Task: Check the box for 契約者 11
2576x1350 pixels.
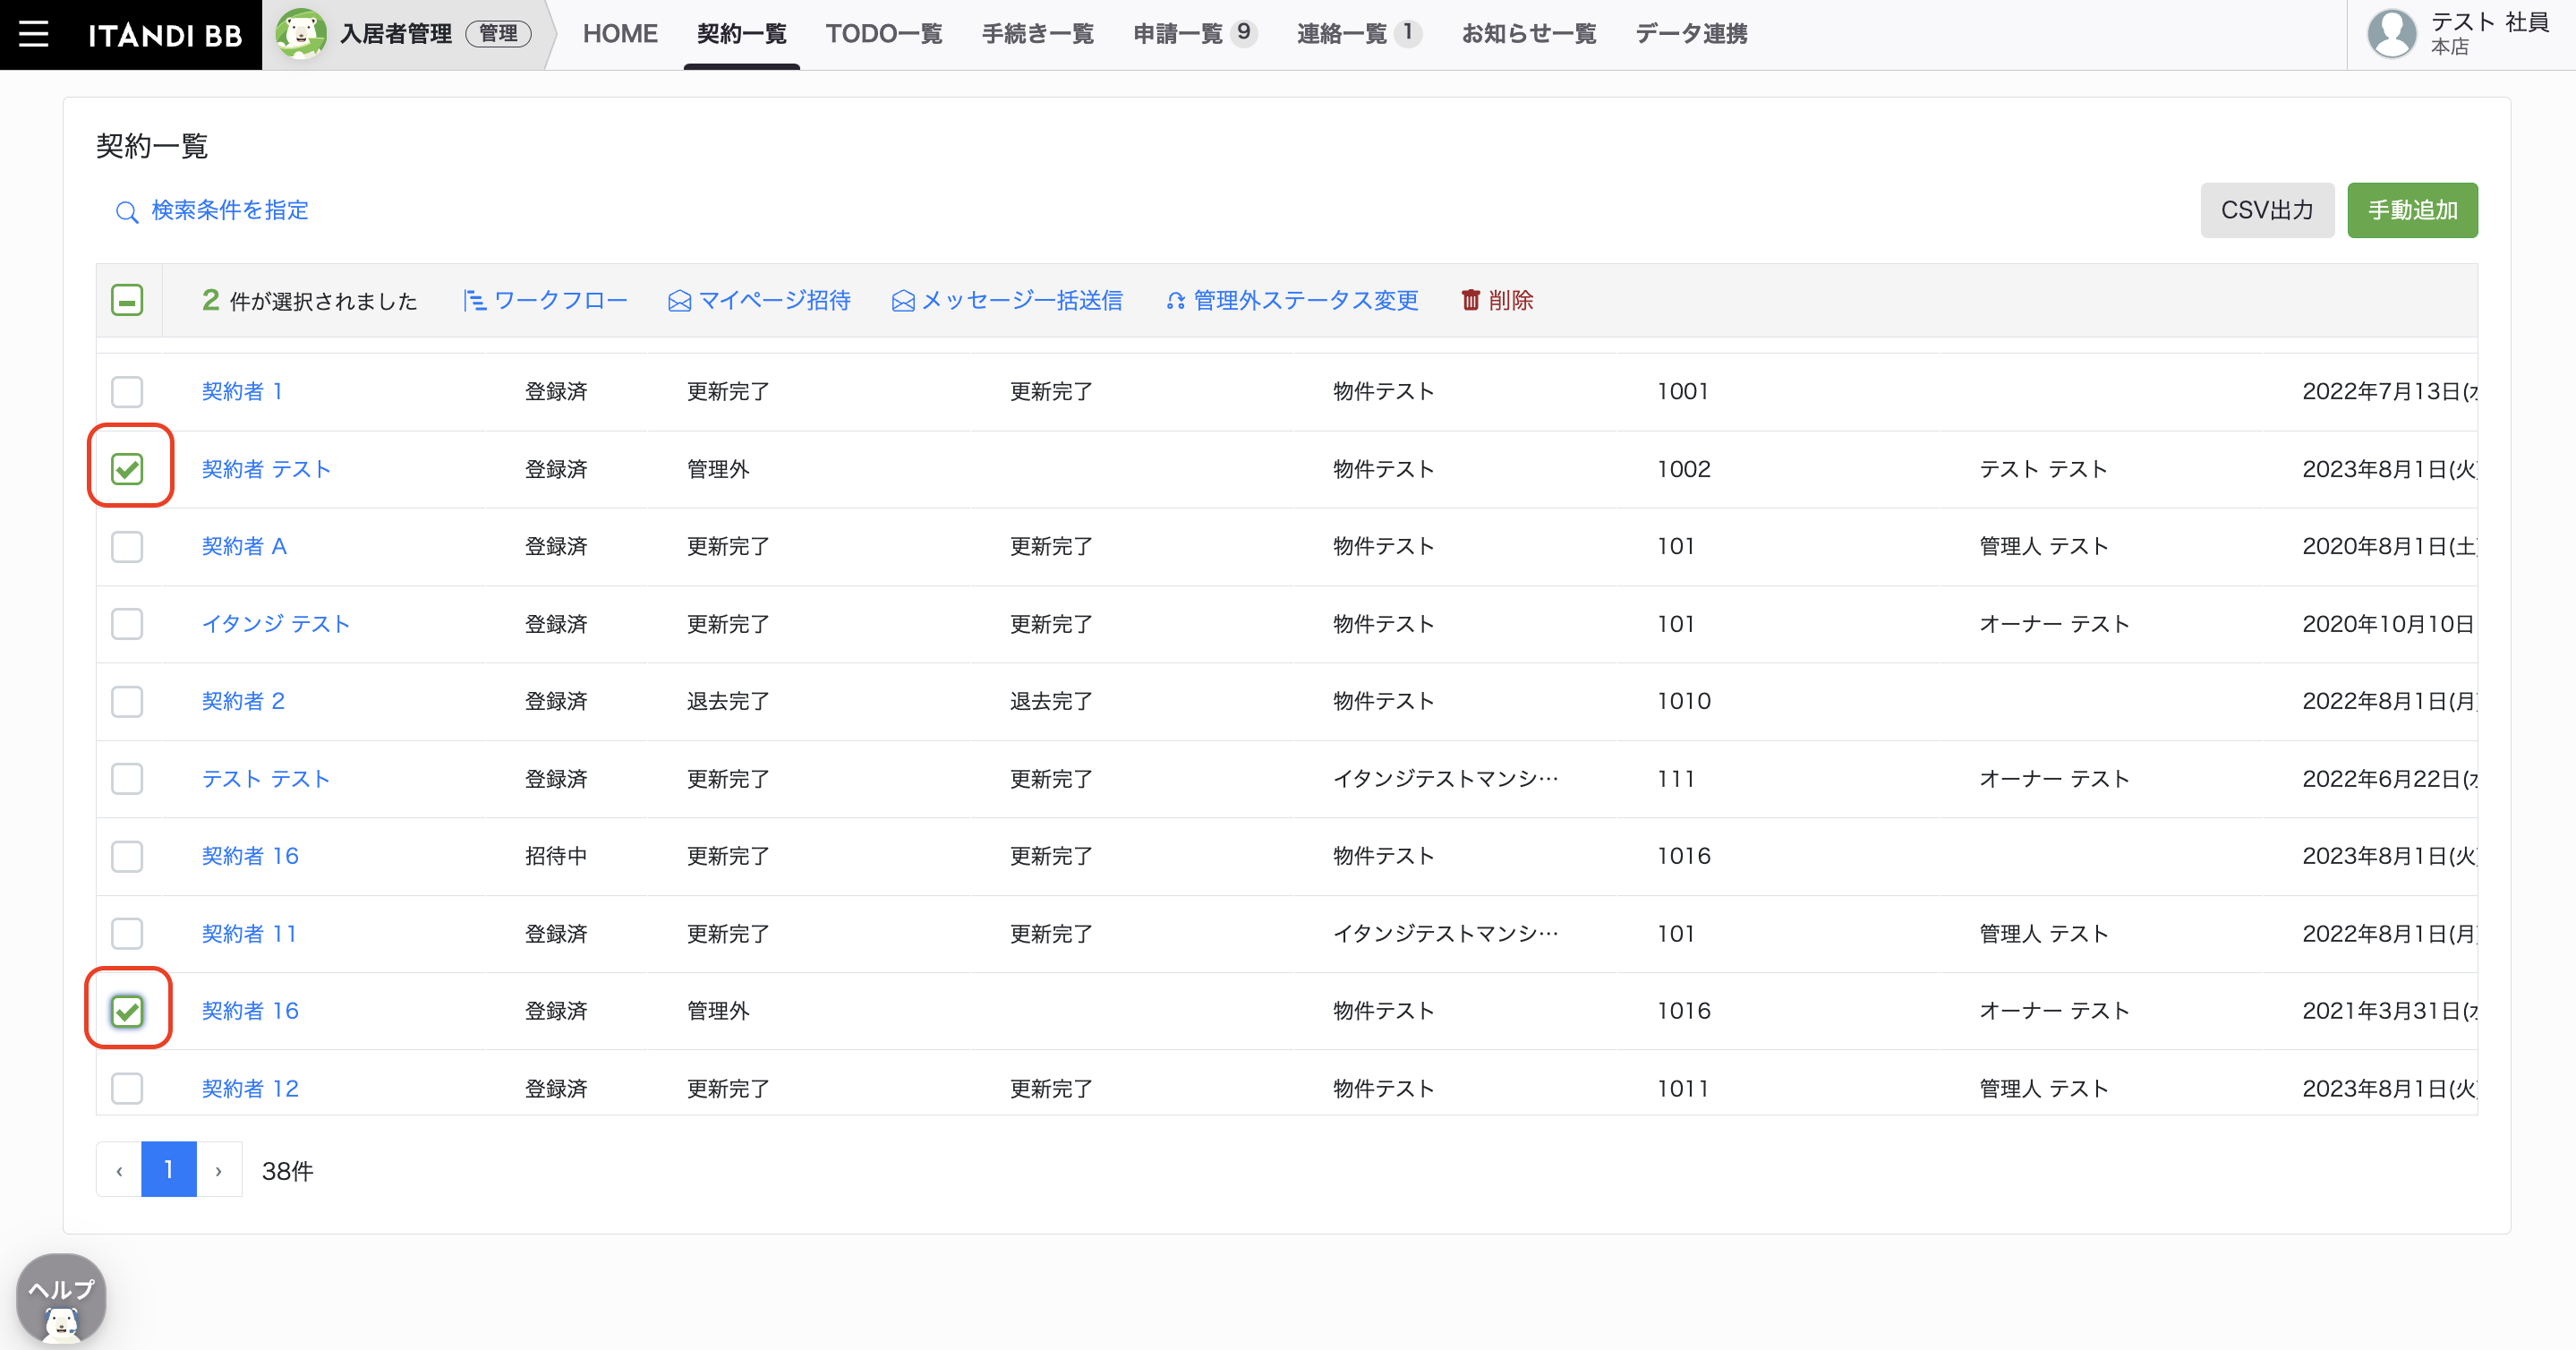Action: click(x=127, y=934)
